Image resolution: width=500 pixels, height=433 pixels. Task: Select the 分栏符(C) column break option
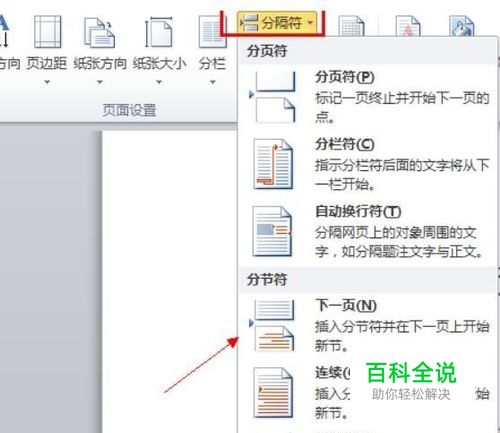[x=367, y=165]
